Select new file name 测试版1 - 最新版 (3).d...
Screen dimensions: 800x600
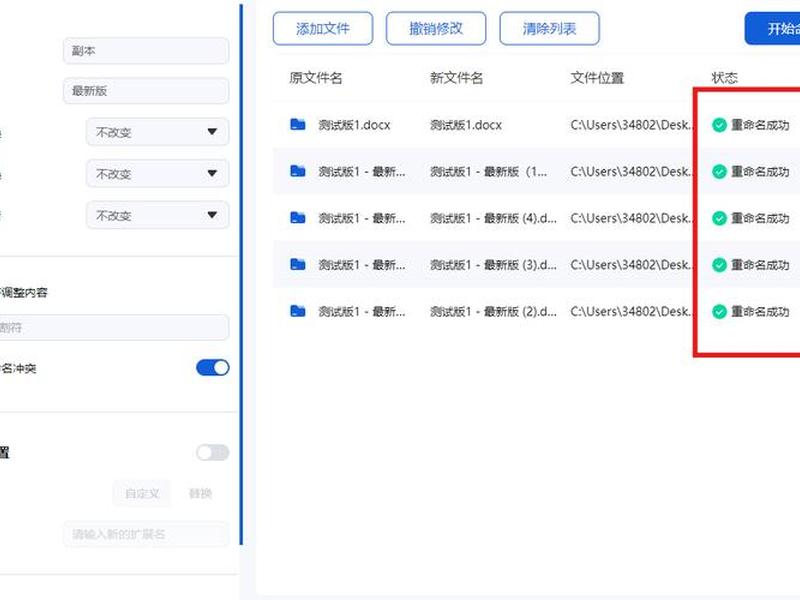[x=493, y=265]
